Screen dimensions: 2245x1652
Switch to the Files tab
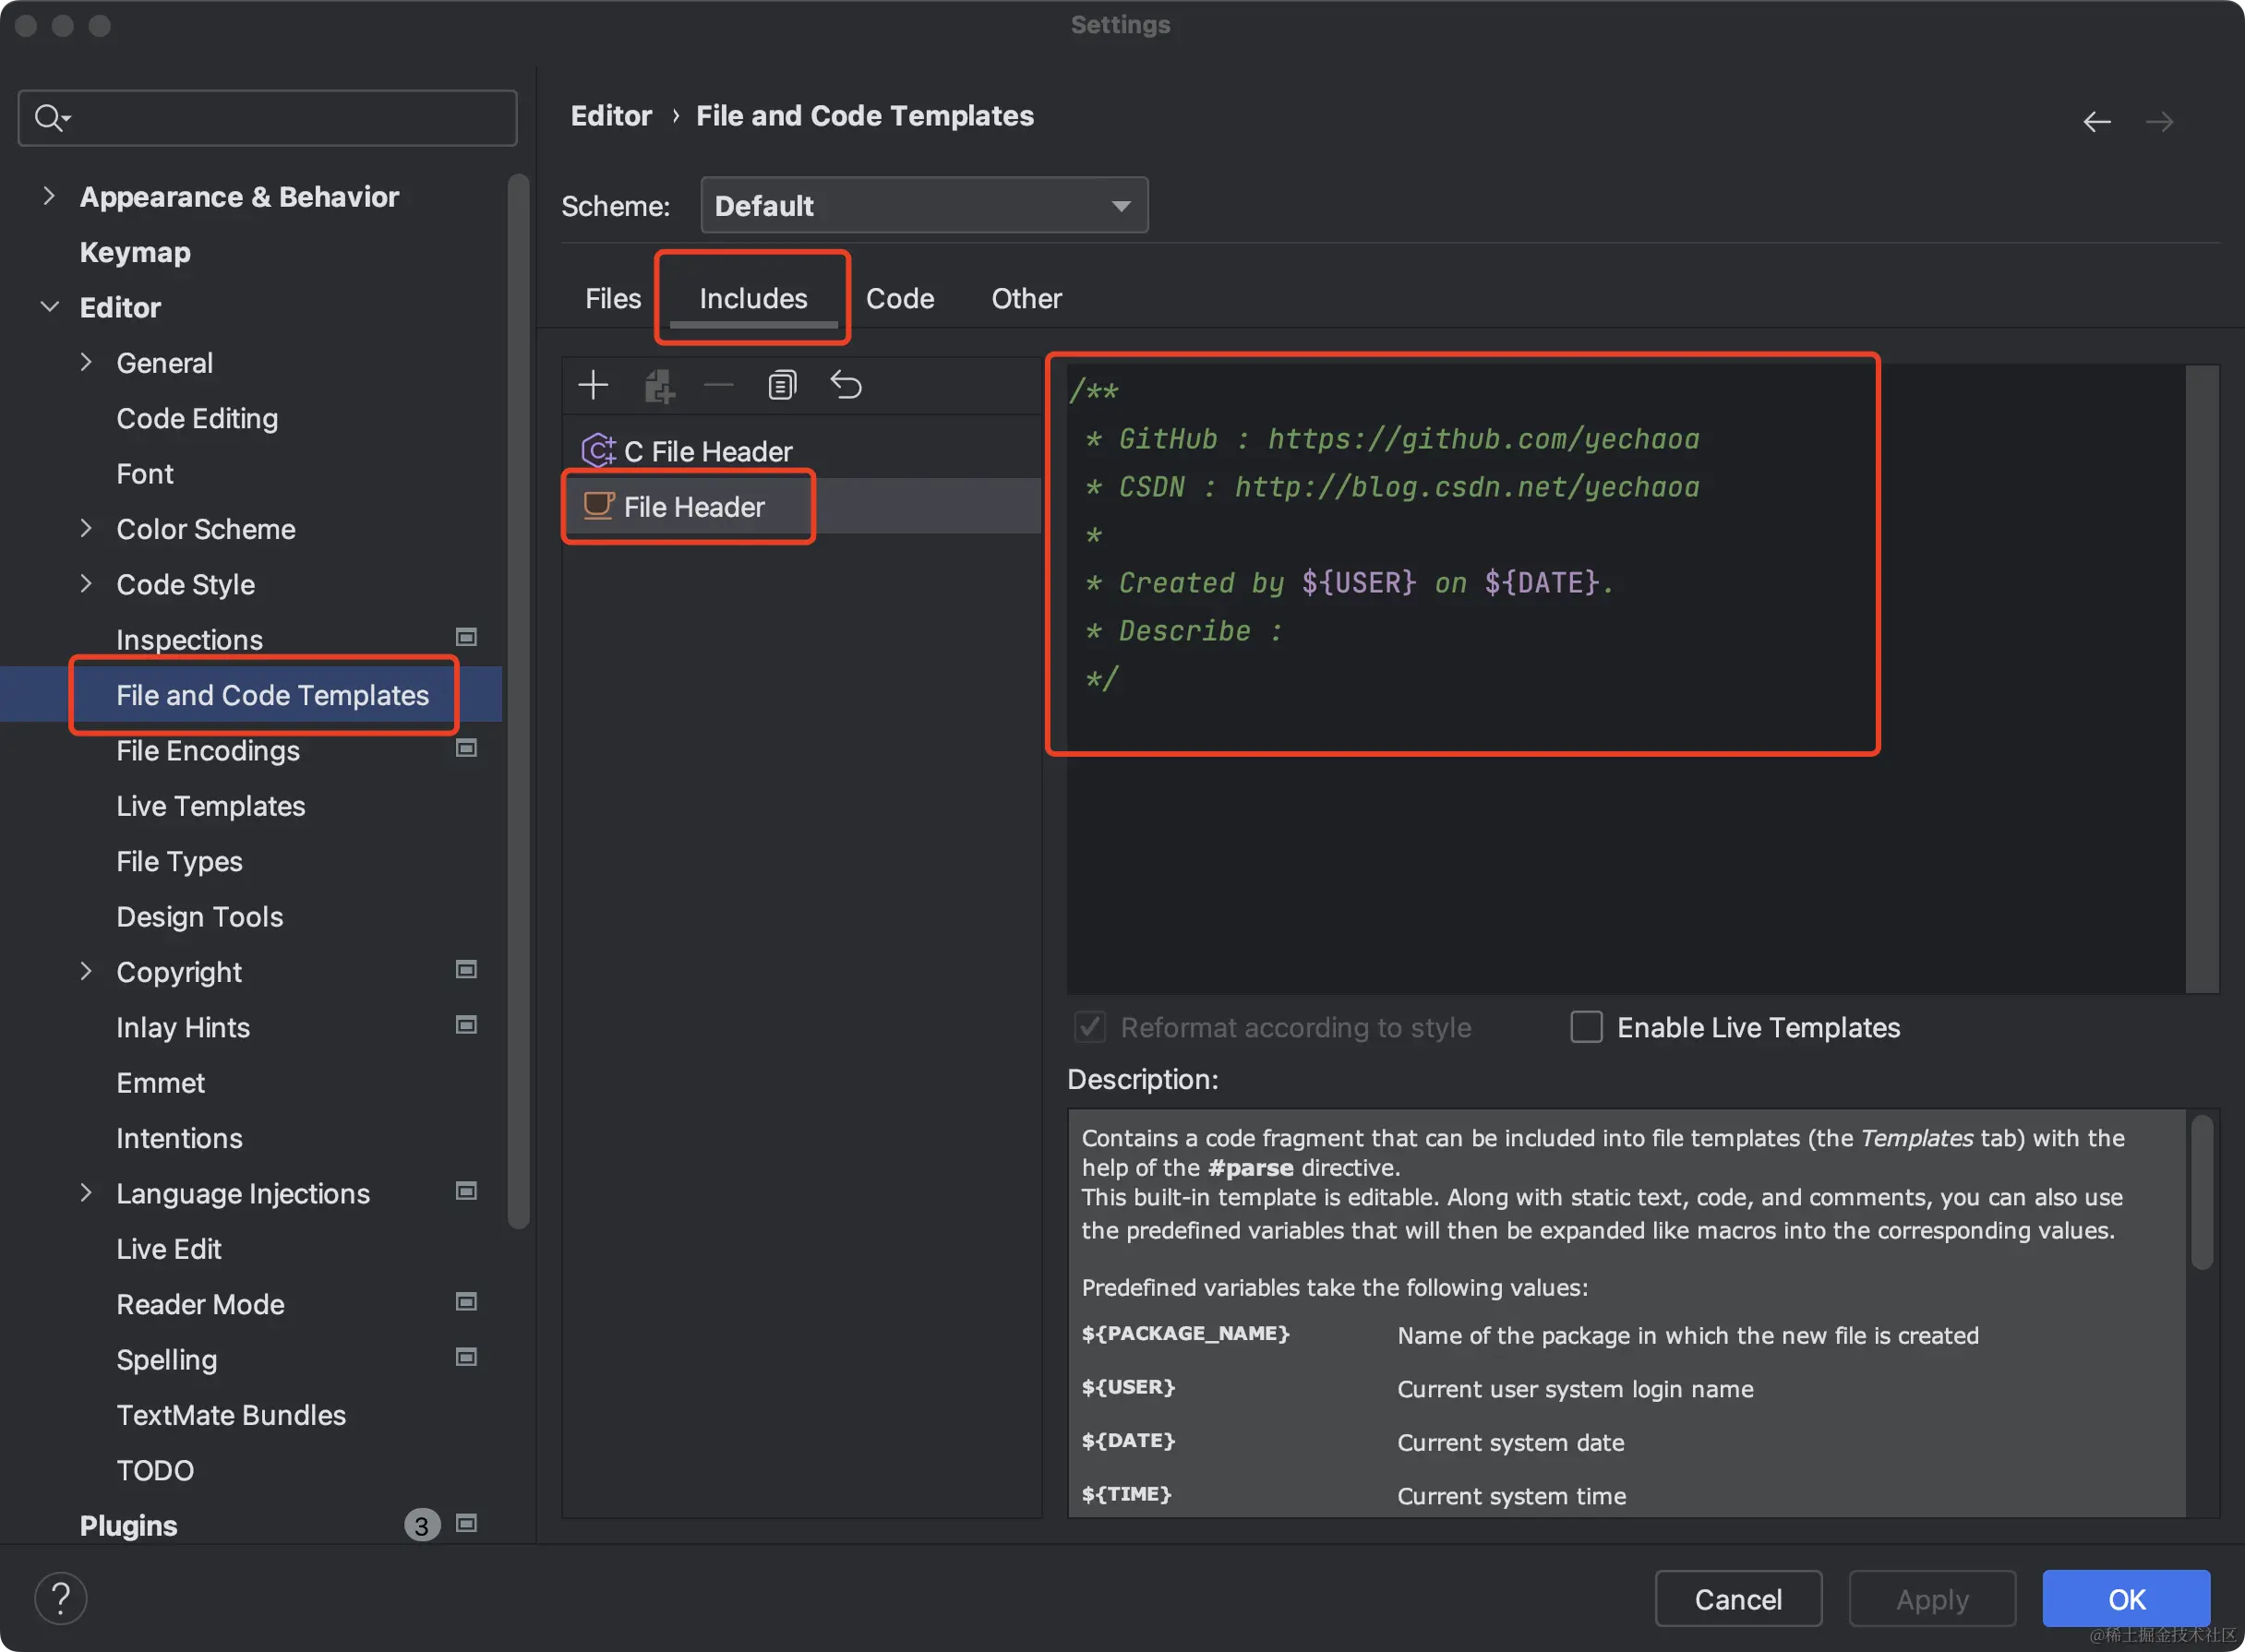click(x=612, y=298)
